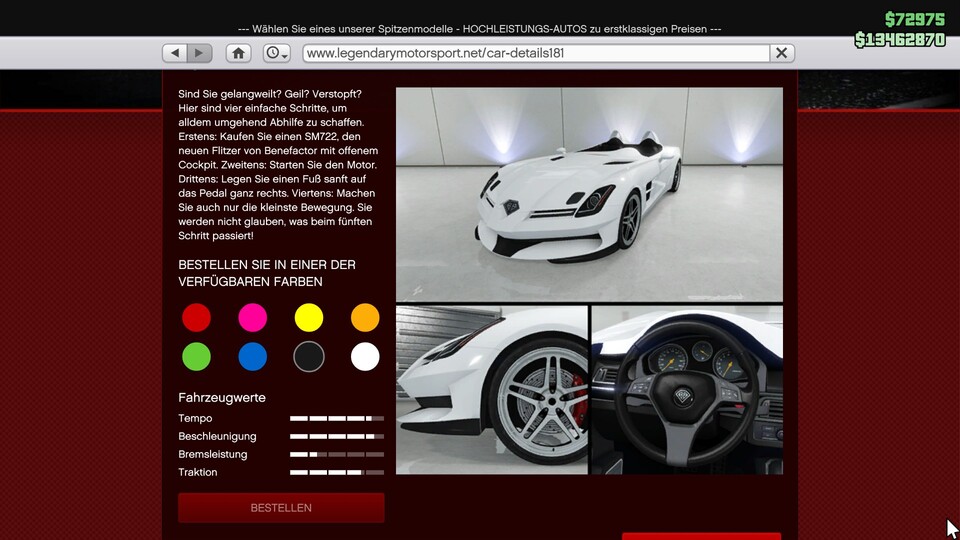Click the $13462870 bank balance
The width and height of the screenshot is (960, 540).
pyautogui.click(x=900, y=40)
